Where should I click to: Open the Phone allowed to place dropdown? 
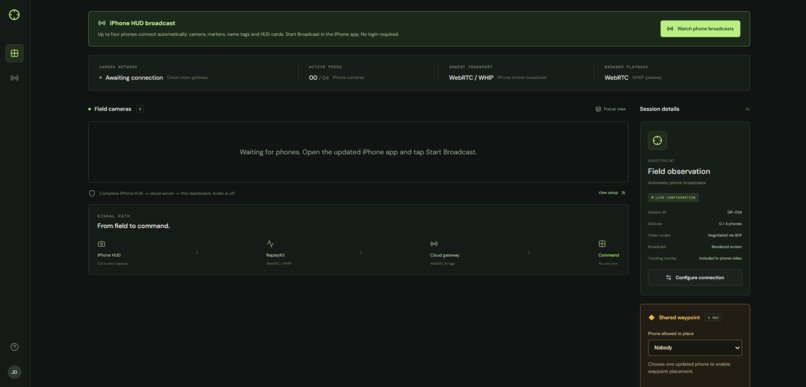tap(695, 347)
